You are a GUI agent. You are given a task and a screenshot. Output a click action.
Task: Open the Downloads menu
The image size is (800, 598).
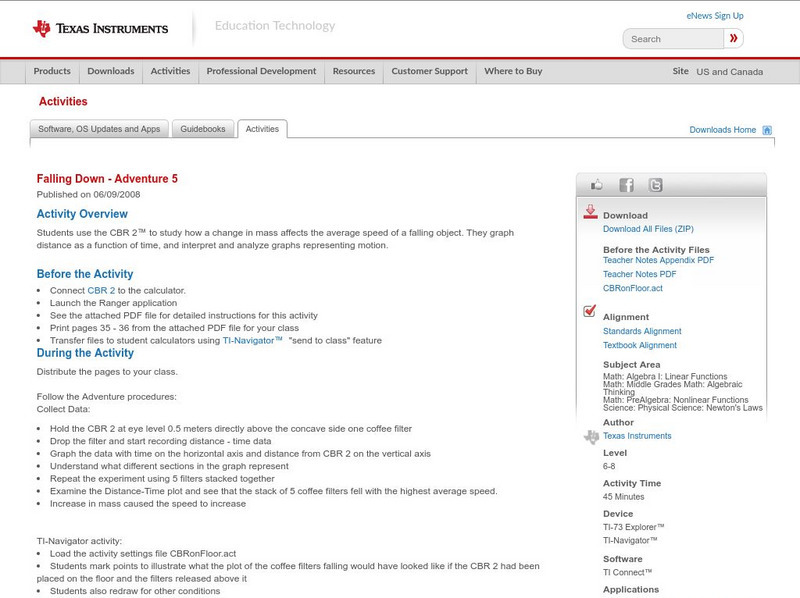111,71
